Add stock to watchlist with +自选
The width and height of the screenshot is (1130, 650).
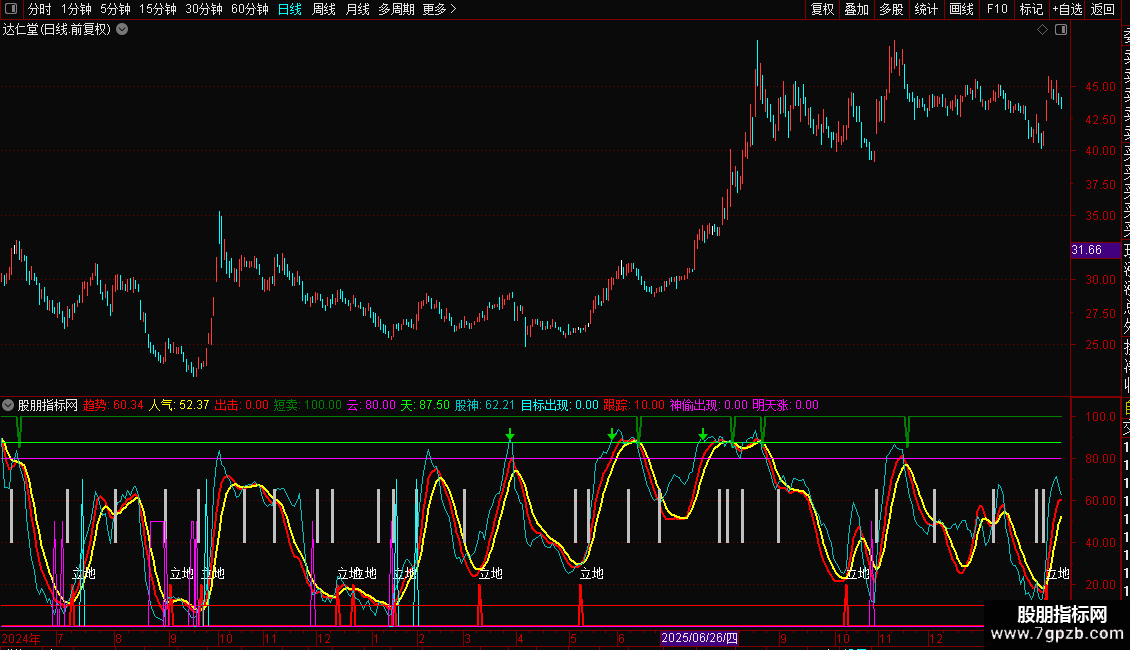(x=1067, y=9)
